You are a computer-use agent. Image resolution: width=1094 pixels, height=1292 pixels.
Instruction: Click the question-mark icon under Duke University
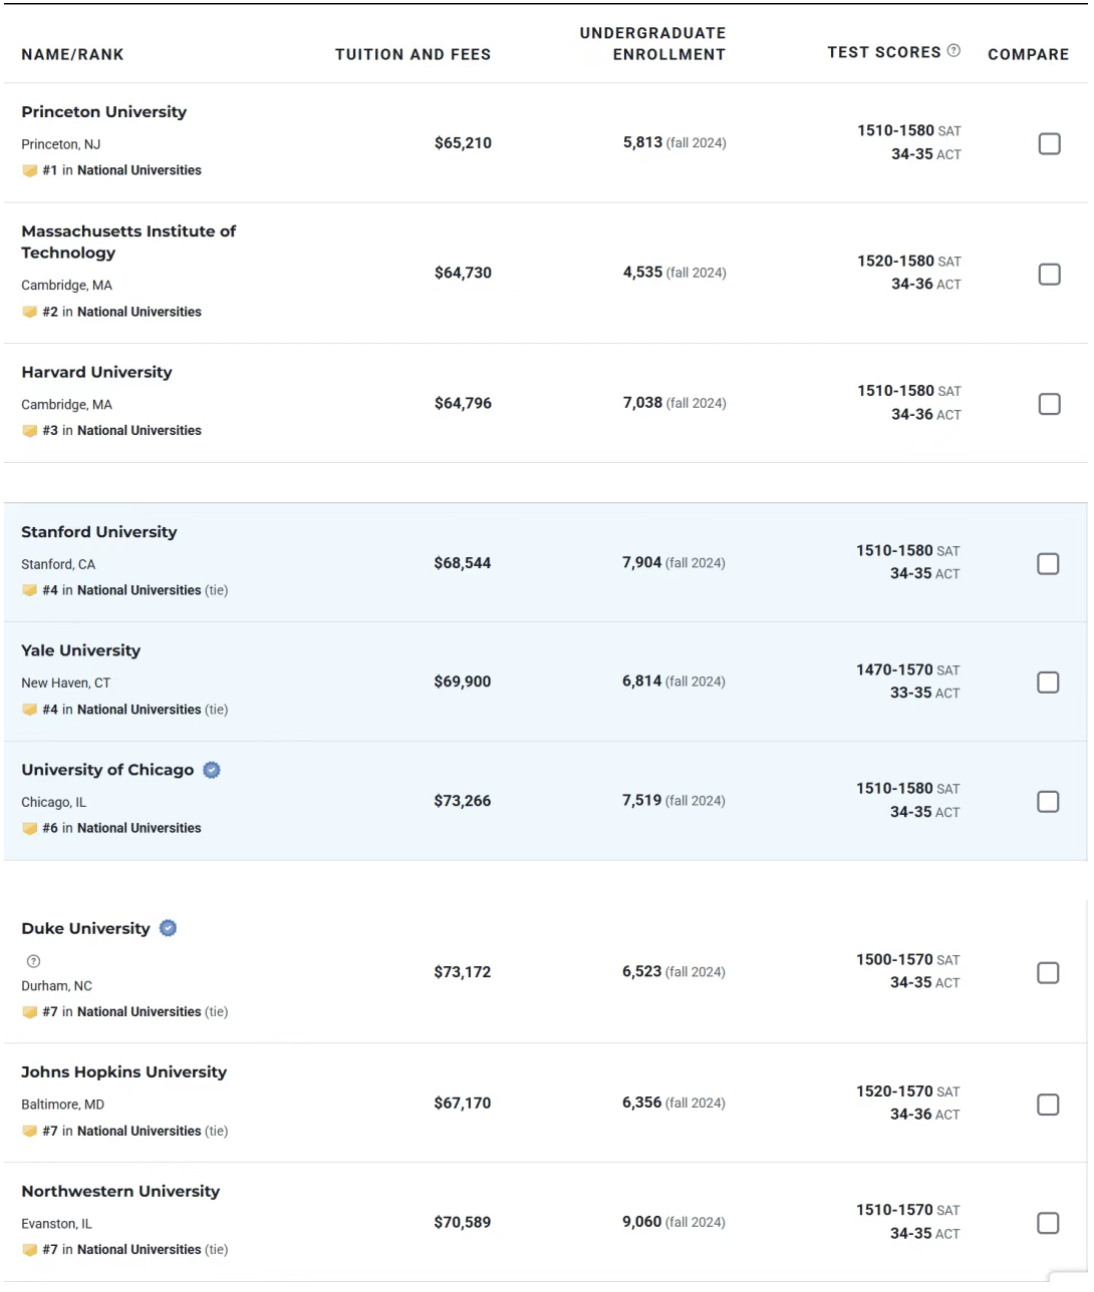pos(33,961)
